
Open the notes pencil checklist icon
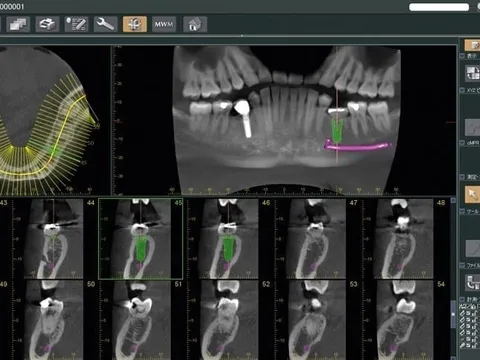(x=76, y=24)
